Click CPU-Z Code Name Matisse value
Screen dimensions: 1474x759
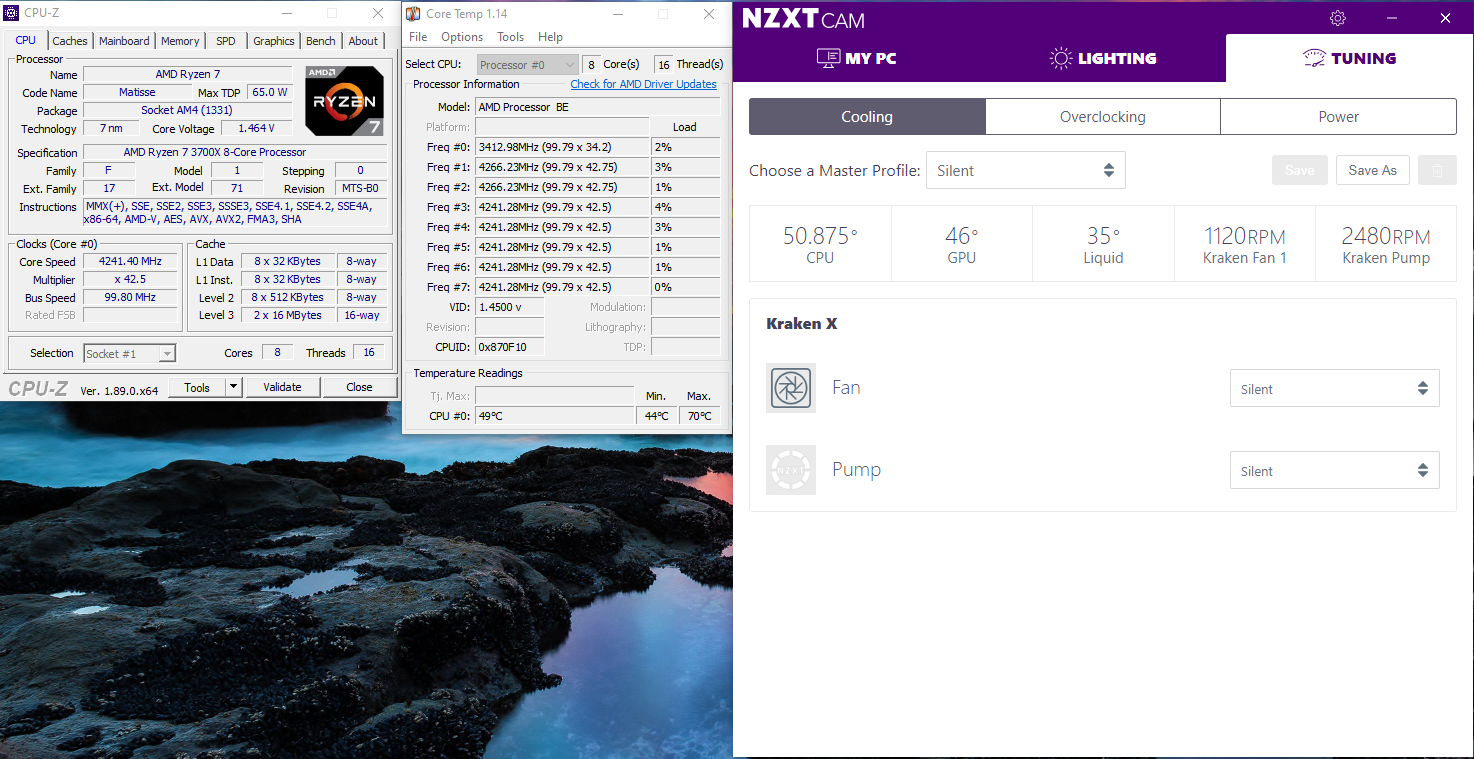coord(137,92)
